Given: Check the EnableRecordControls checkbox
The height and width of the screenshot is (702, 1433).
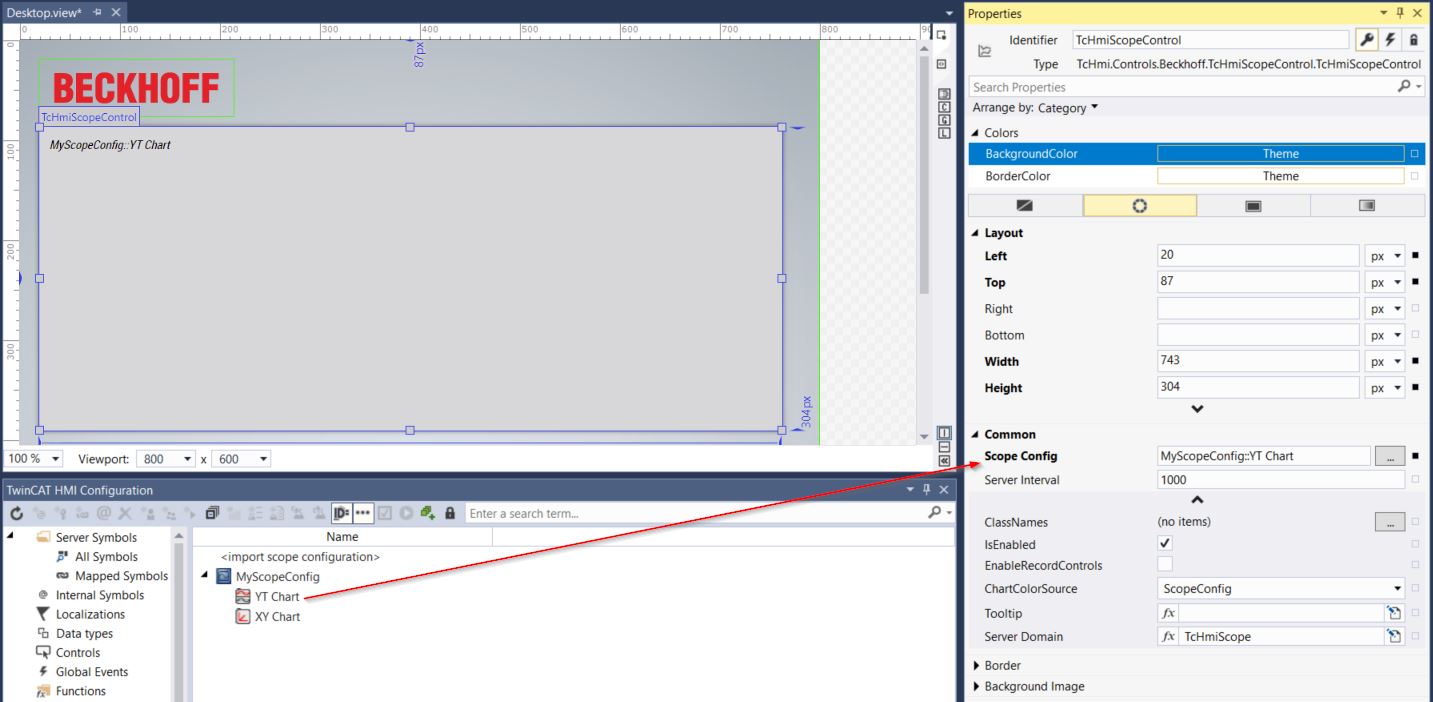Looking at the screenshot, I should click(1165, 565).
